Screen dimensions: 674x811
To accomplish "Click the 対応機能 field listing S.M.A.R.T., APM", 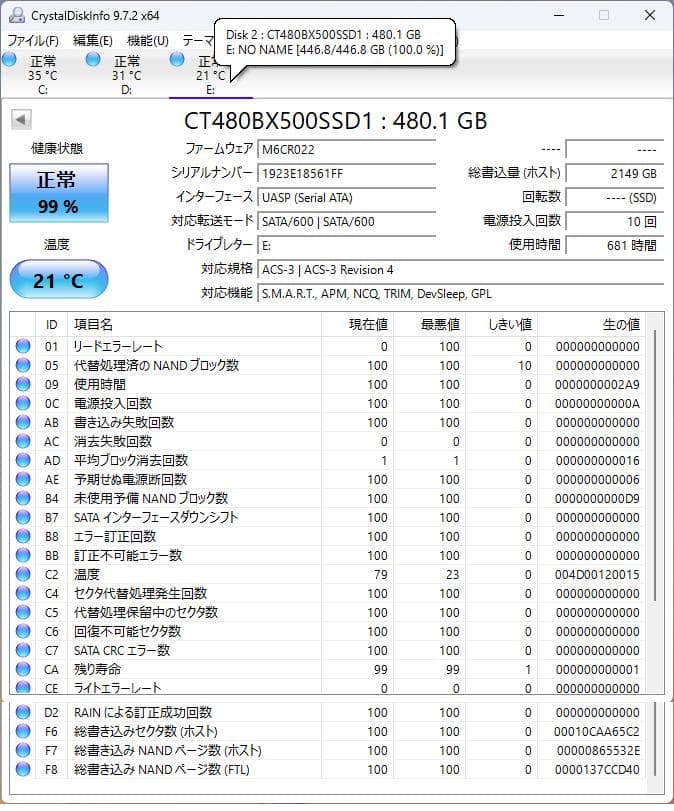I will (x=460, y=294).
